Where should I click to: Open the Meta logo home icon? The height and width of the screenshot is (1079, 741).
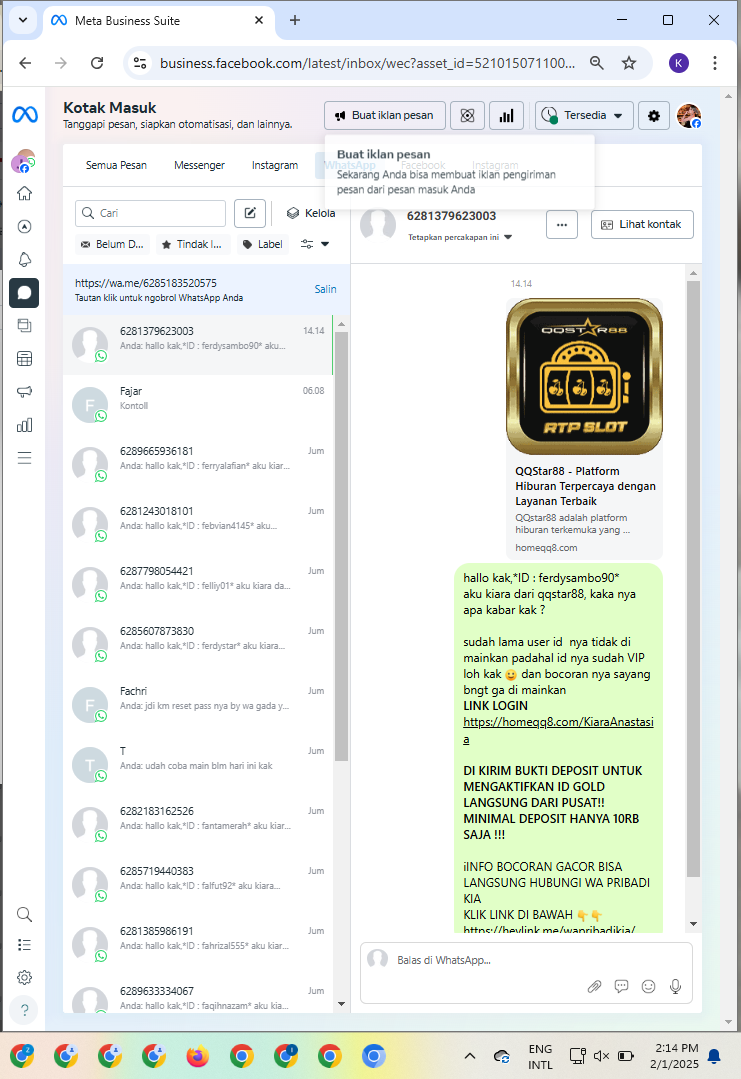pos(25,114)
